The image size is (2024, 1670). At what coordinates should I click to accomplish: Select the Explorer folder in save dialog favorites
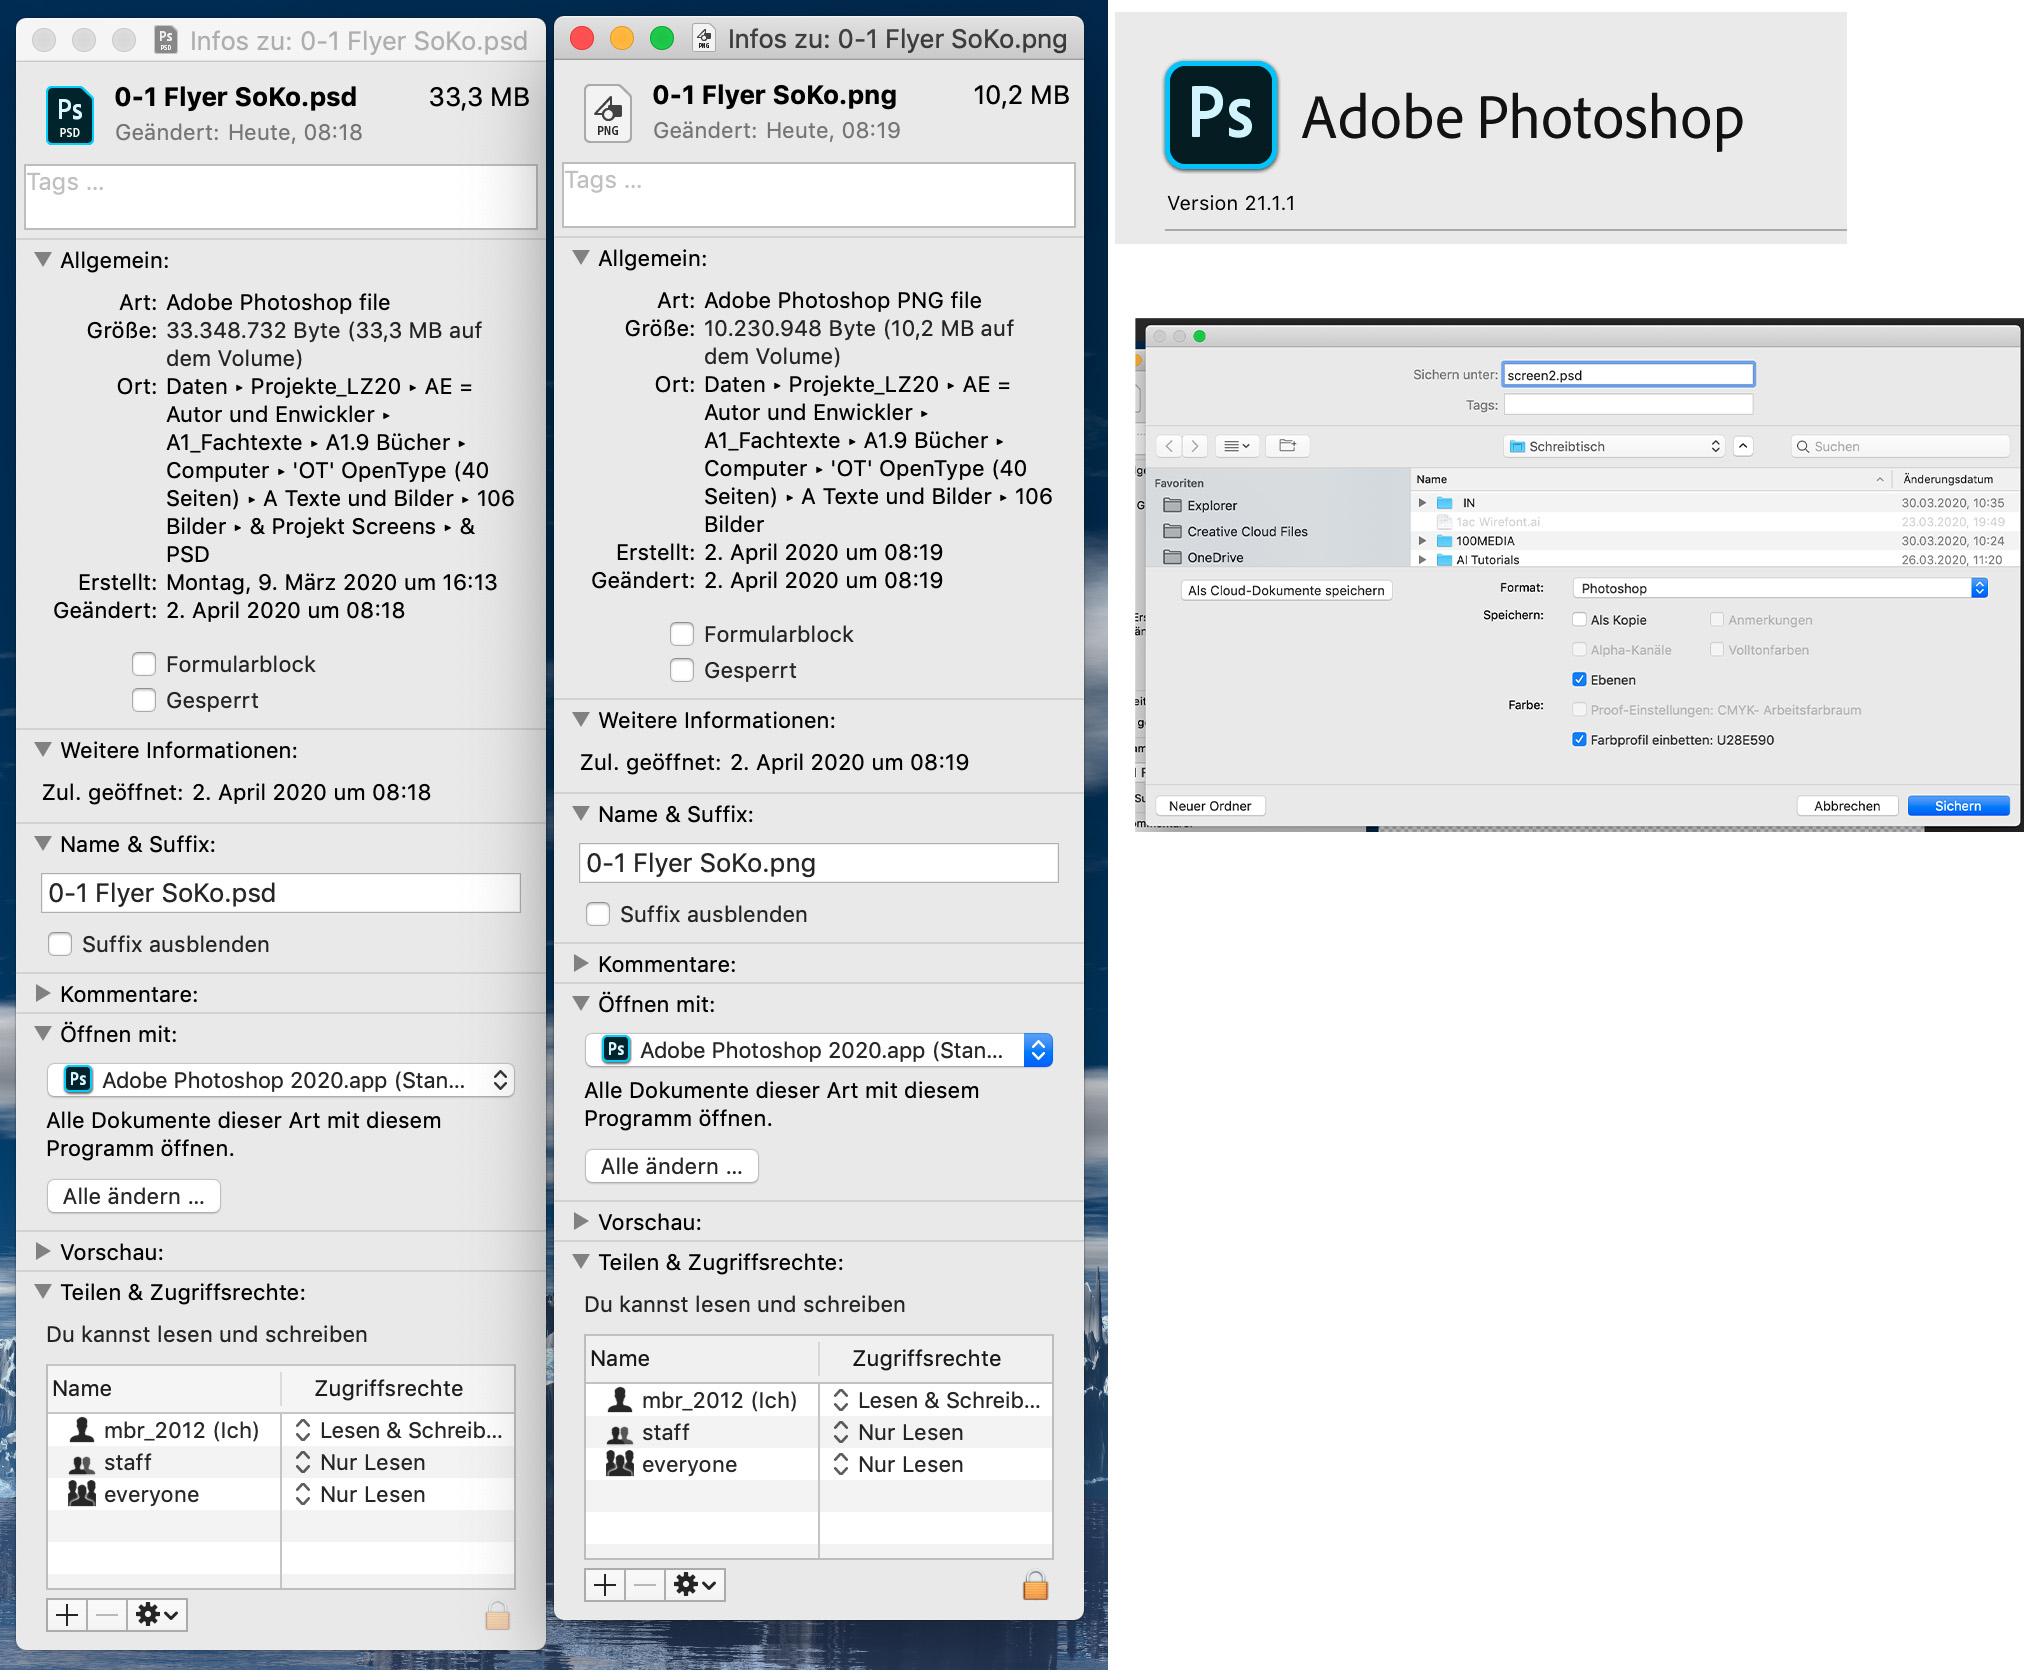1211,505
